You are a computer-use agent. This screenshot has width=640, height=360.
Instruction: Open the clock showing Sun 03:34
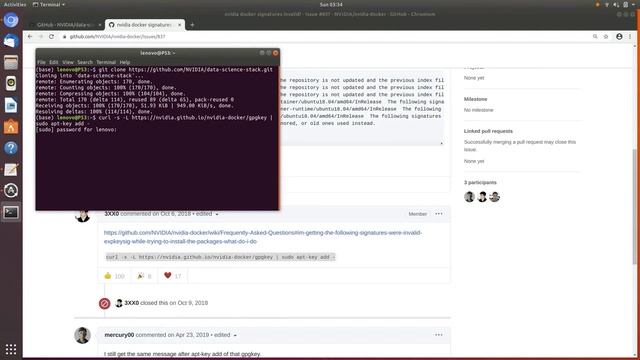pyautogui.click(x=331, y=4)
